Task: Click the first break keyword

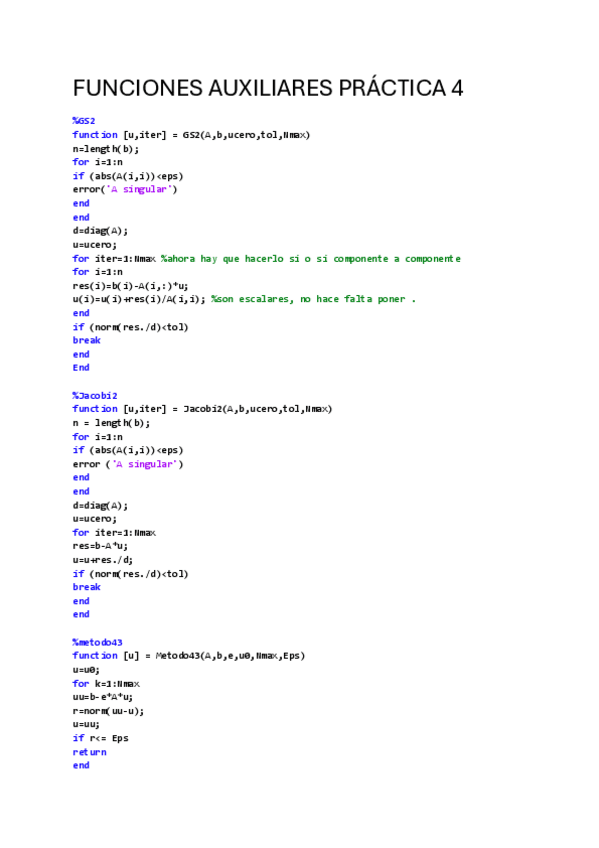Action: click(x=86, y=340)
